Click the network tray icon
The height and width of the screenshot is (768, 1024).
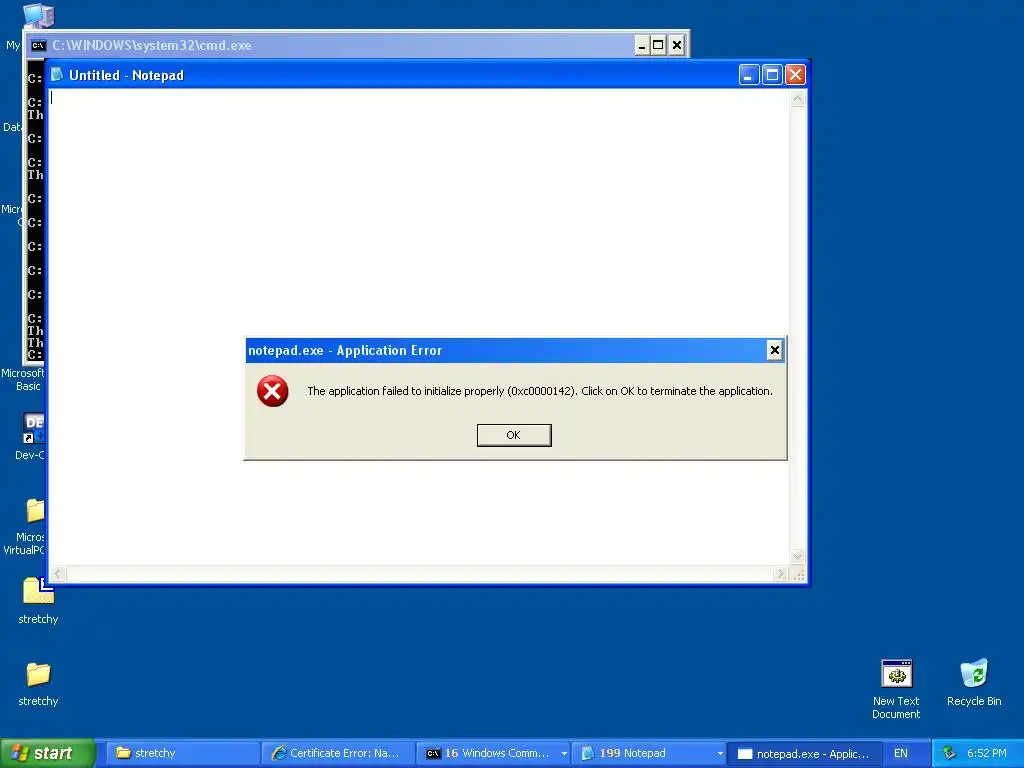(x=949, y=753)
